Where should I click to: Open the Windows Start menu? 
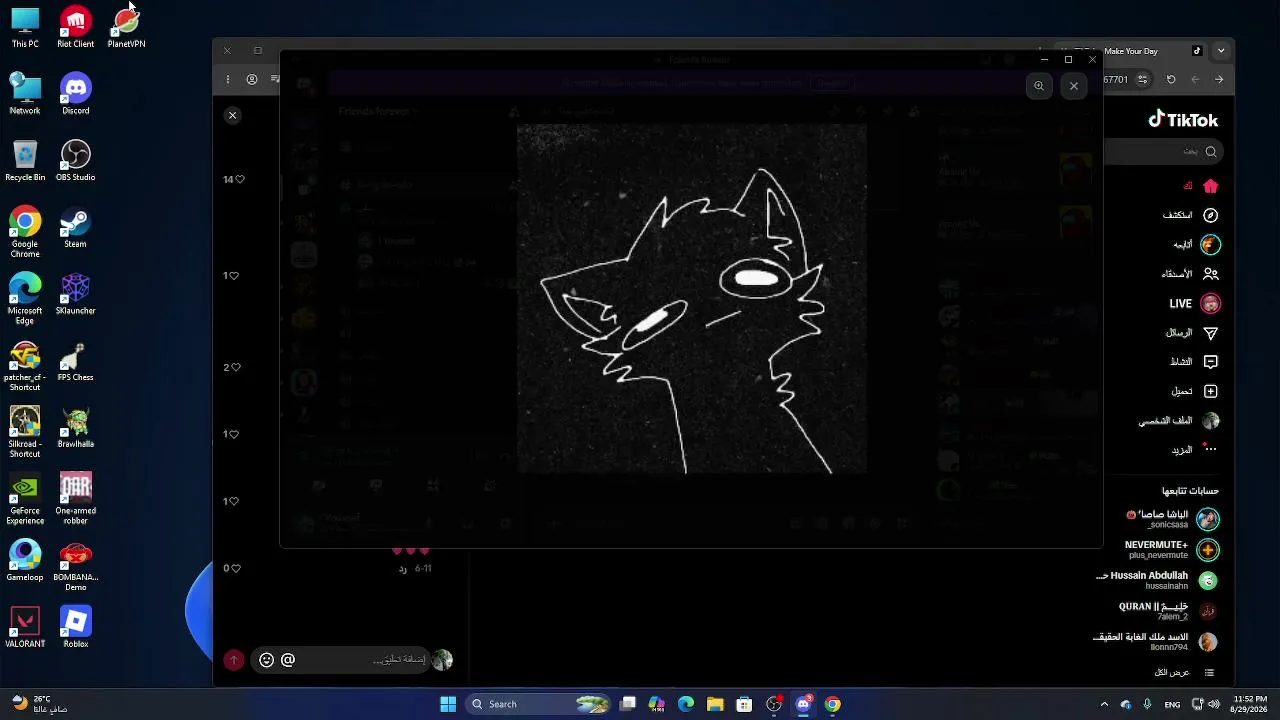click(x=448, y=704)
